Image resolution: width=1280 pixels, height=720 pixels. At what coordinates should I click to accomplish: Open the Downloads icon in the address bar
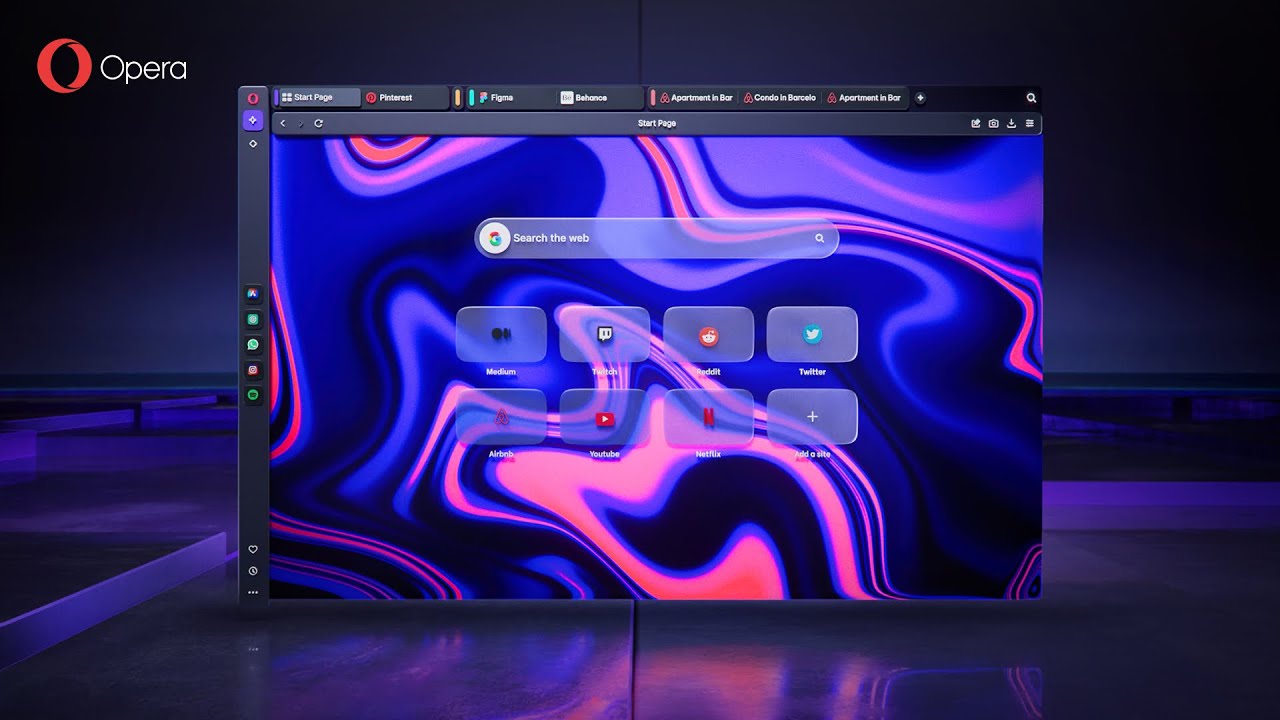coord(1012,123)
